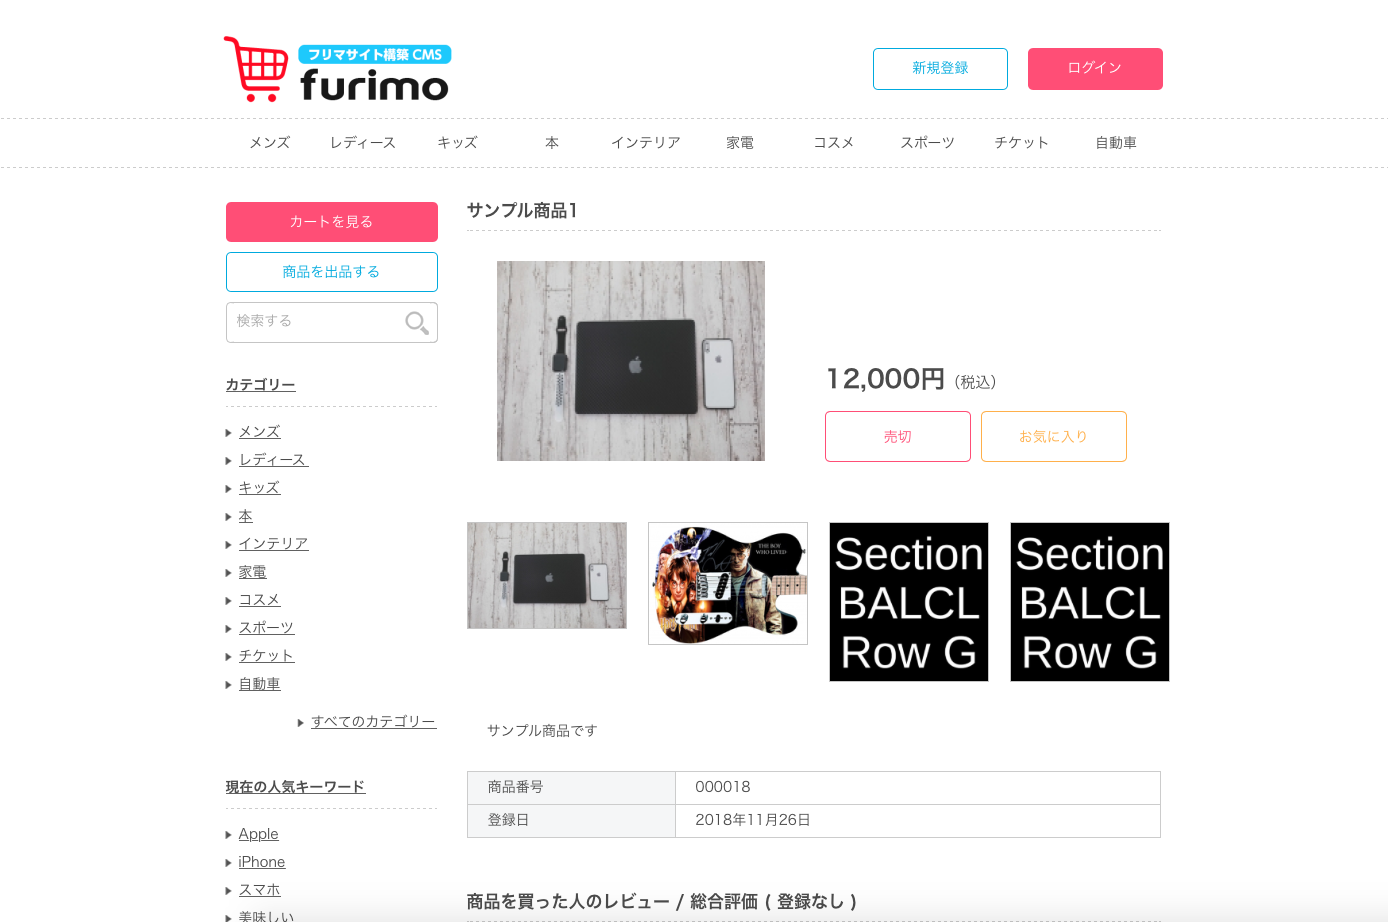This screenshot has height=922, width=1388.
Task: Click the 商品を出品する button
Action: point(332,272)
